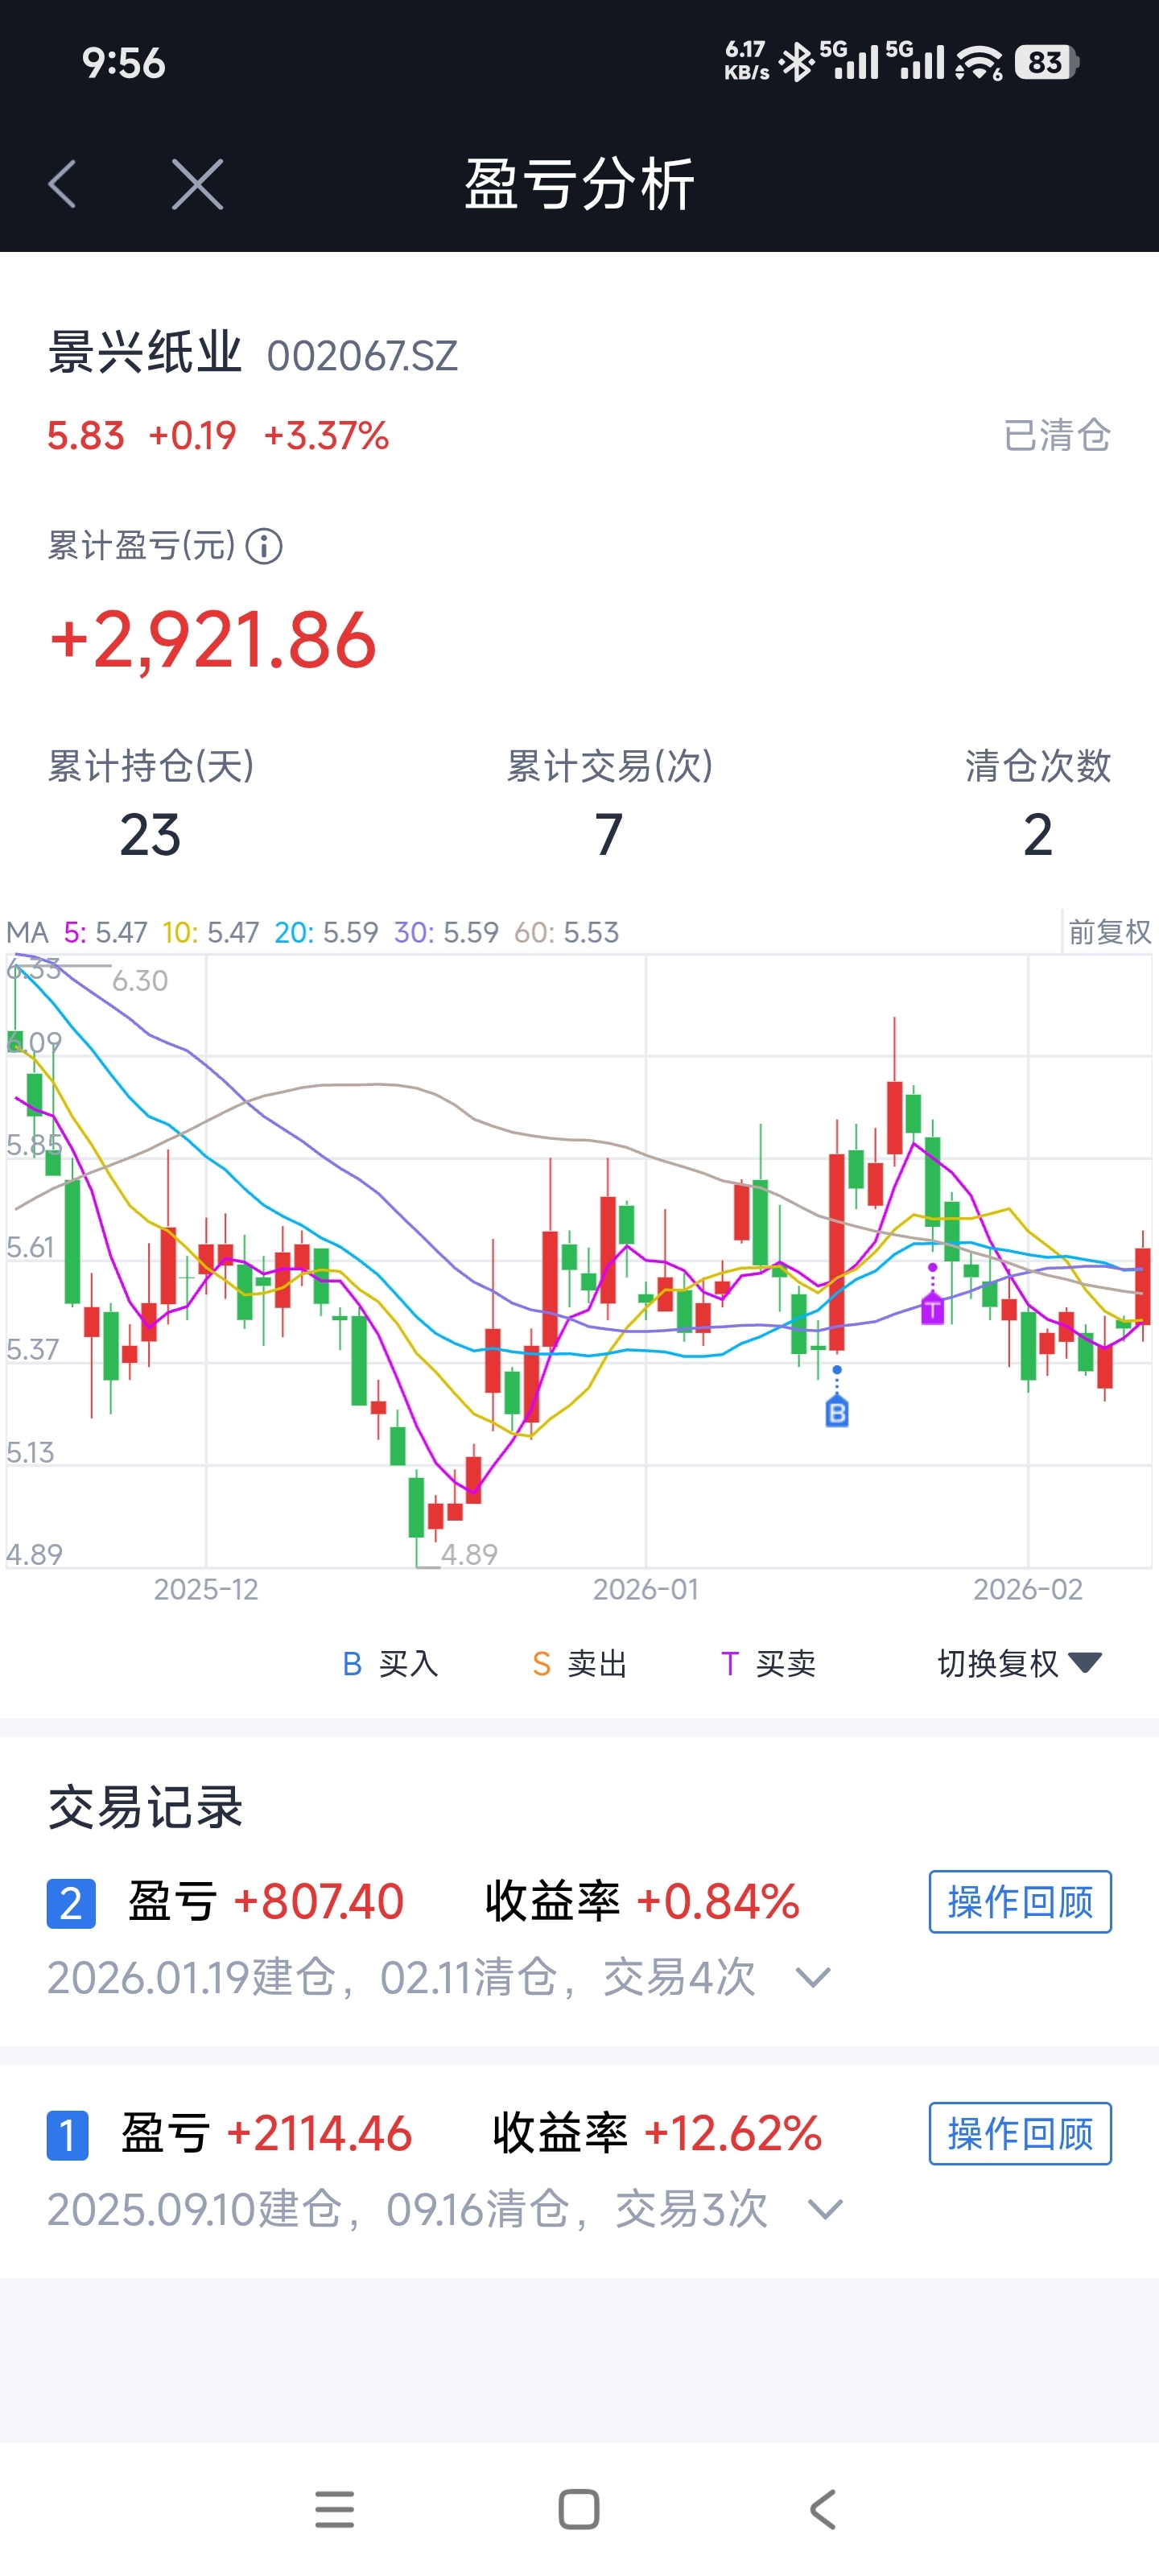Open stock 景兴纸业 002067.SZ title
Screen dimensions: 1159x2576
(x=252, y=354)
